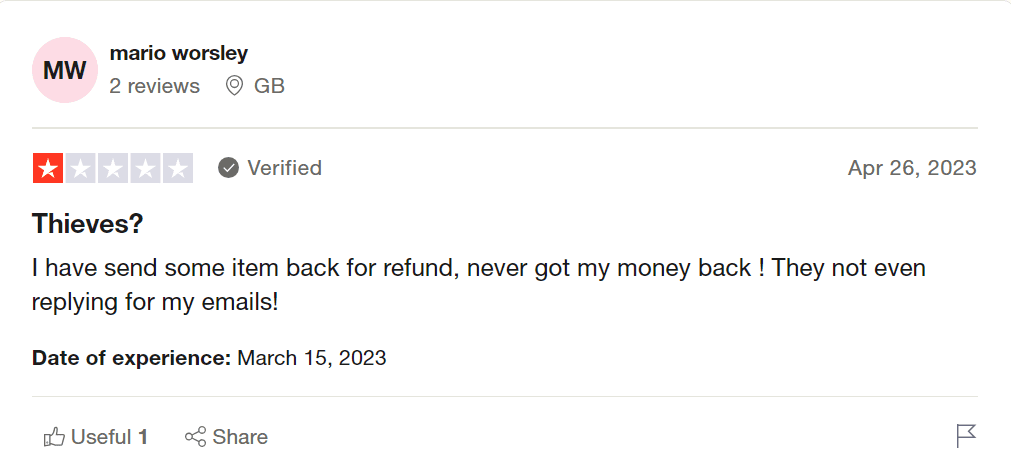This screenshot has height=465, width=1011.
Task: Flag this review using flag icon
Action: point(965,436)
